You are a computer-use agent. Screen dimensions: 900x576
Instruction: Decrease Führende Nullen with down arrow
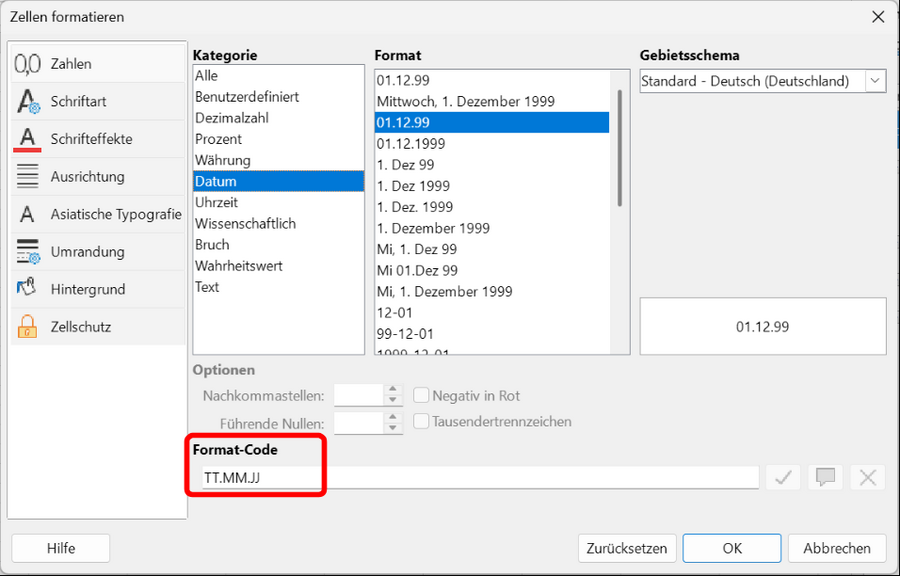point(393,428)
